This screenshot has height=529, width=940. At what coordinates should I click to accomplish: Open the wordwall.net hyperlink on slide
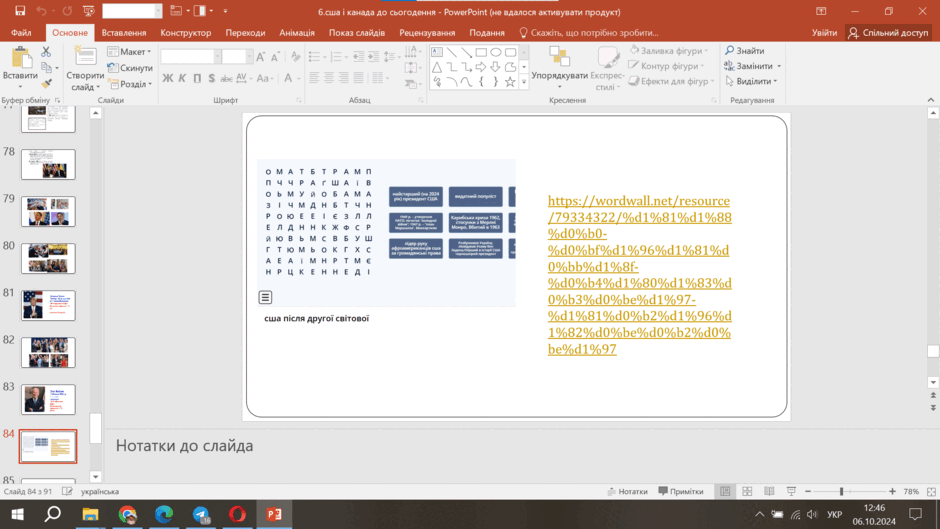click(x=639, y=275)
